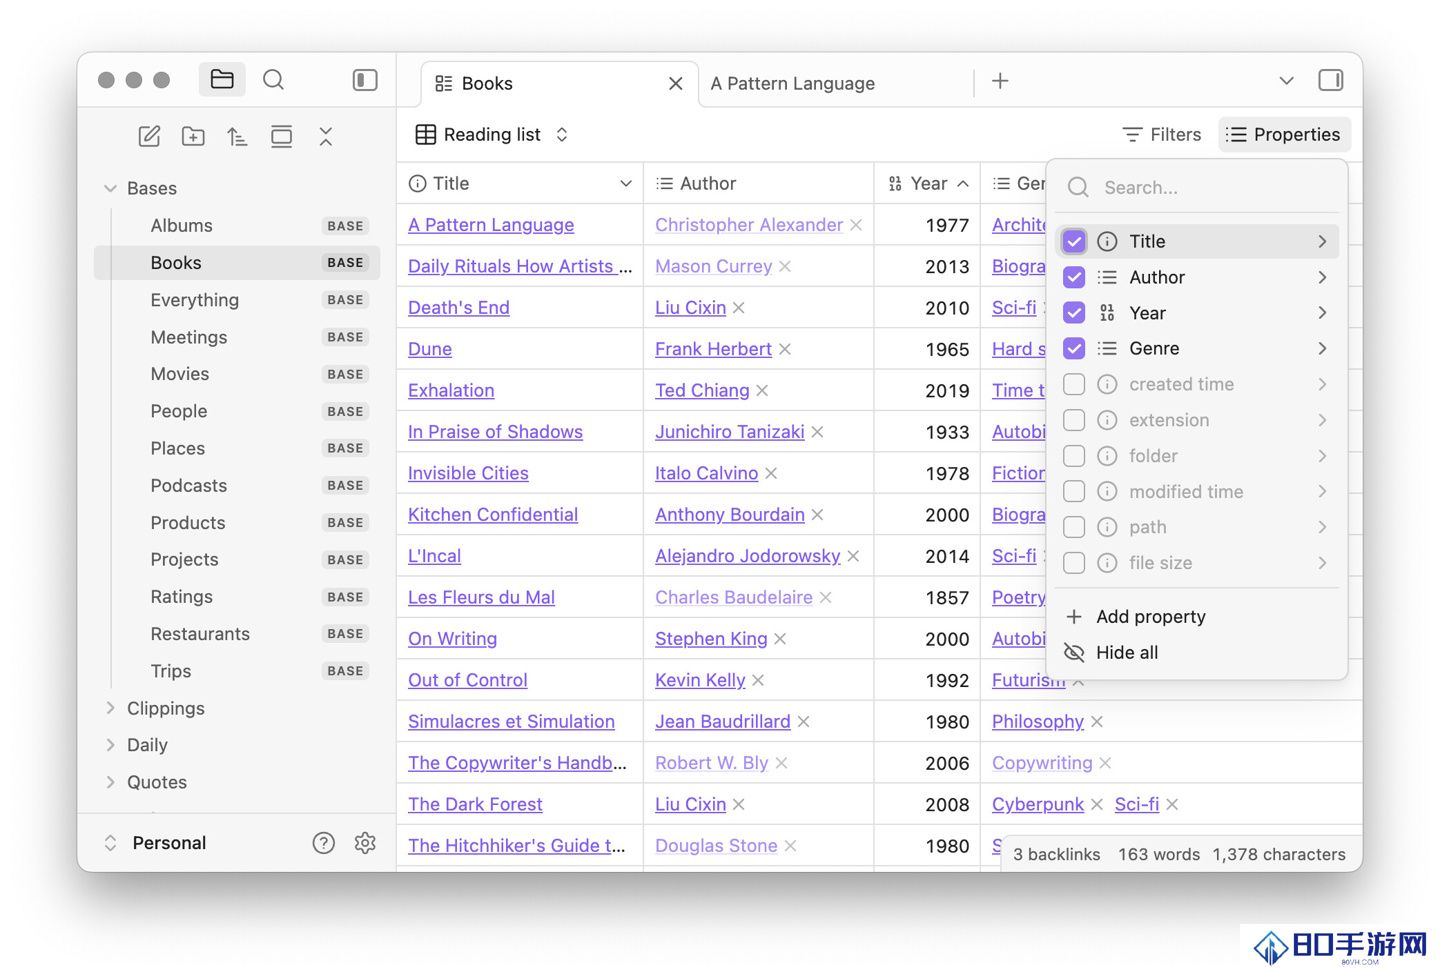
Task: Uncheck the Author property checkbox
Action: (1074, 277)
